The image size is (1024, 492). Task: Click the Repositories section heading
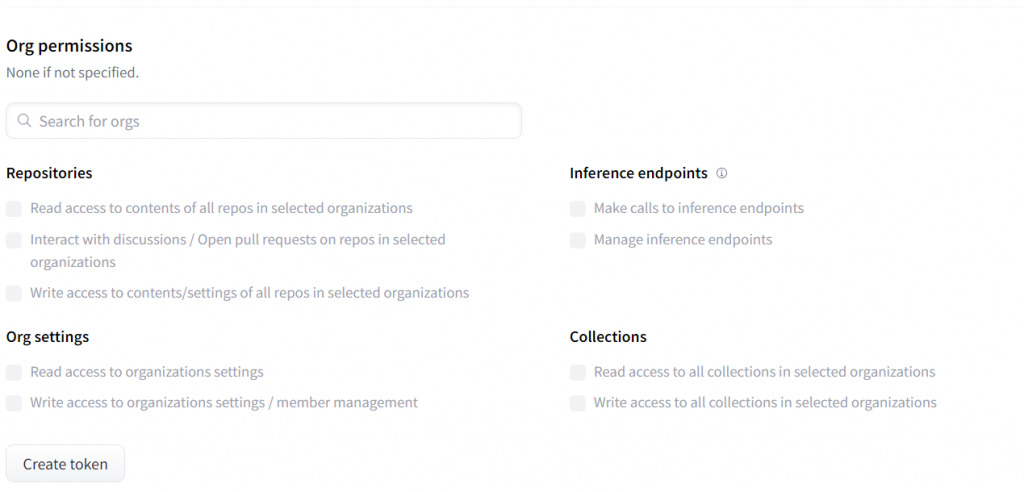(49, 173)
